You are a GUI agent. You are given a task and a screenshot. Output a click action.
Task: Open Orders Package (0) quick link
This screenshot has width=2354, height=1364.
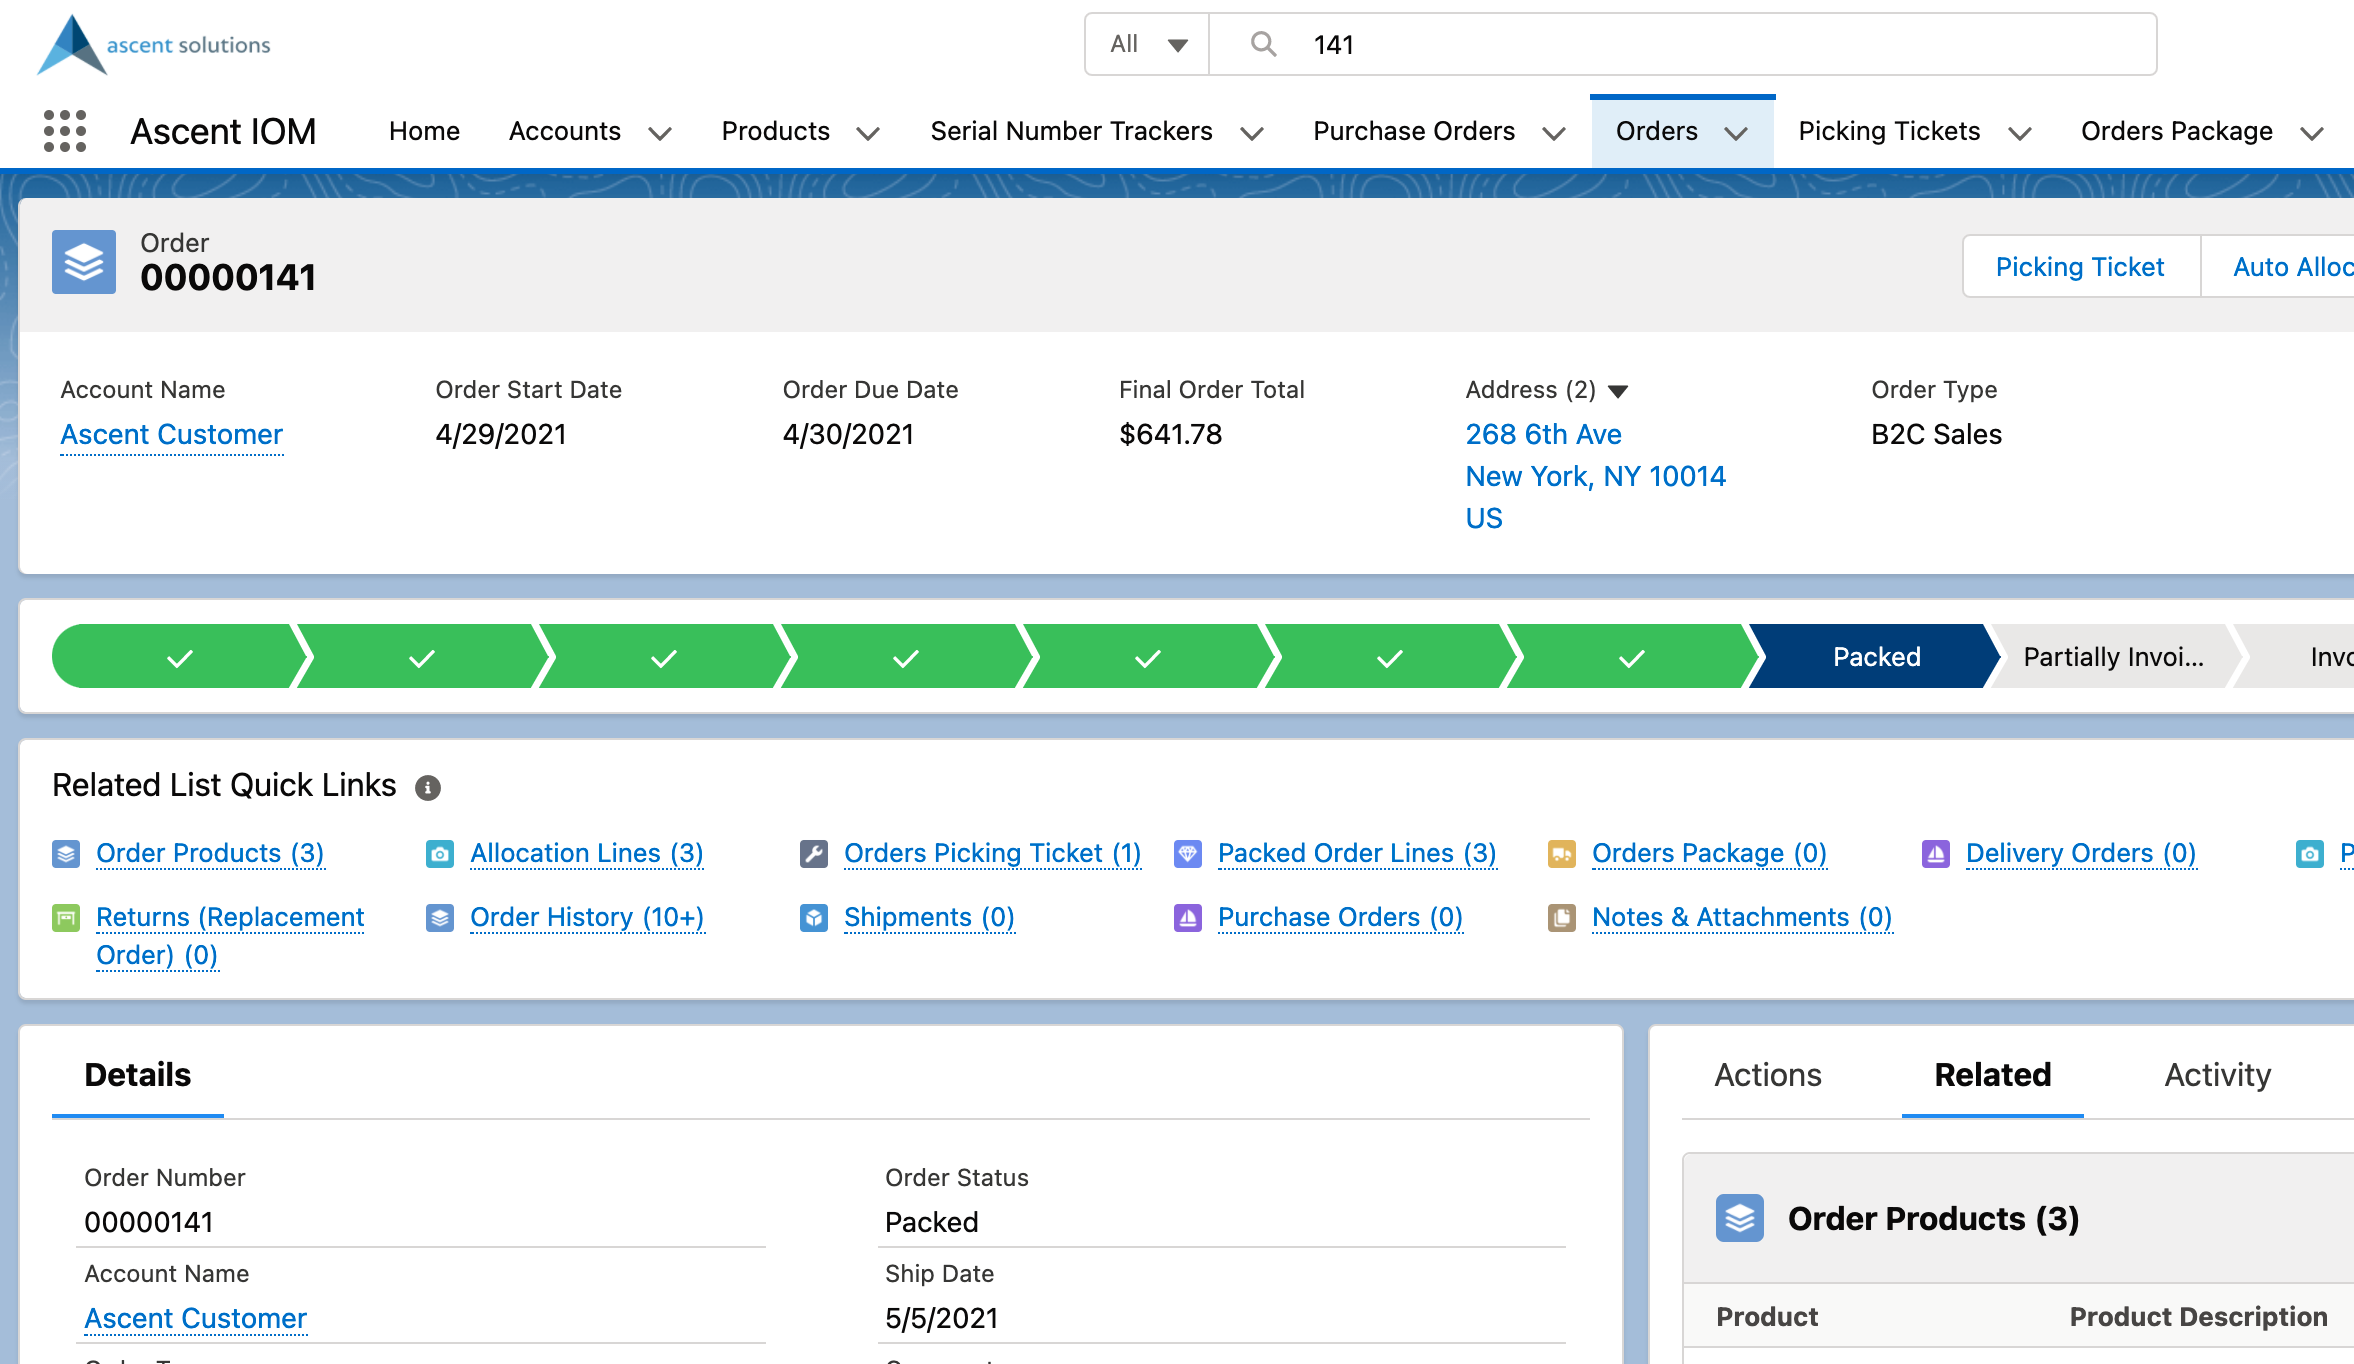click(x=1709, y=854)
